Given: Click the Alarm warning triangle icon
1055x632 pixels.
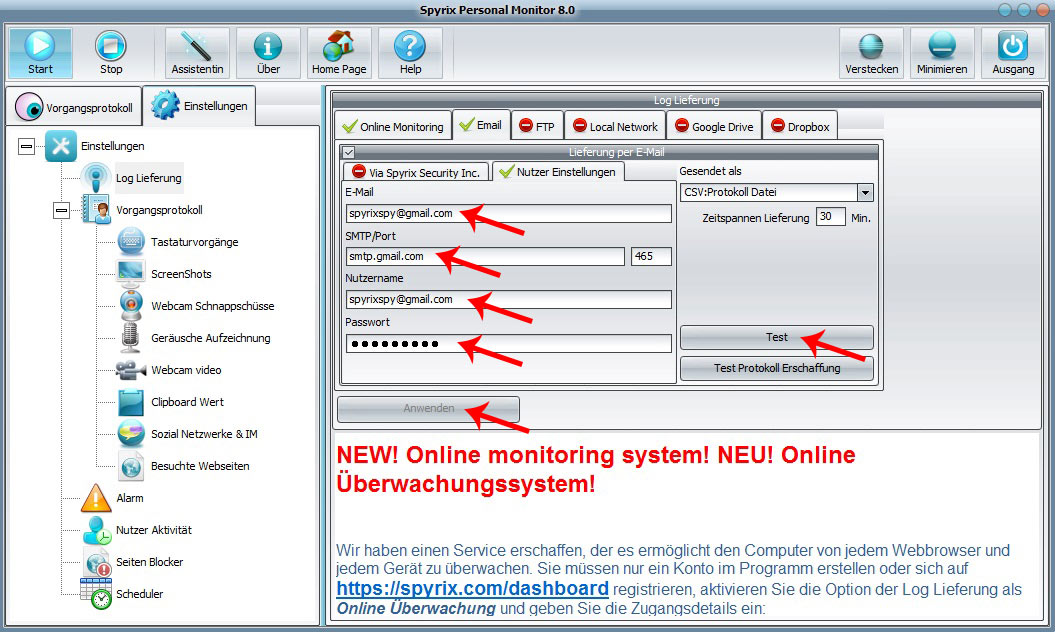Looking at the screenshot, I should click(x=96, y=498).
